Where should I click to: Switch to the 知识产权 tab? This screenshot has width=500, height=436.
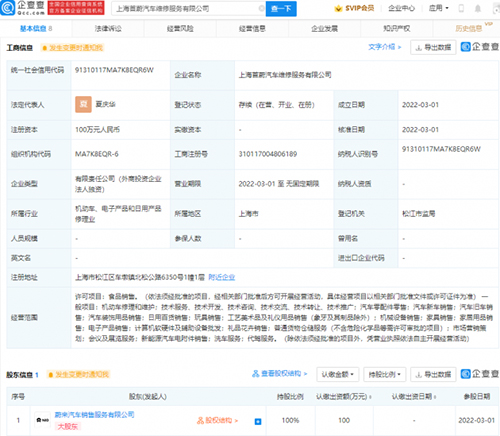pyautogui.click(x=397, y=29)
